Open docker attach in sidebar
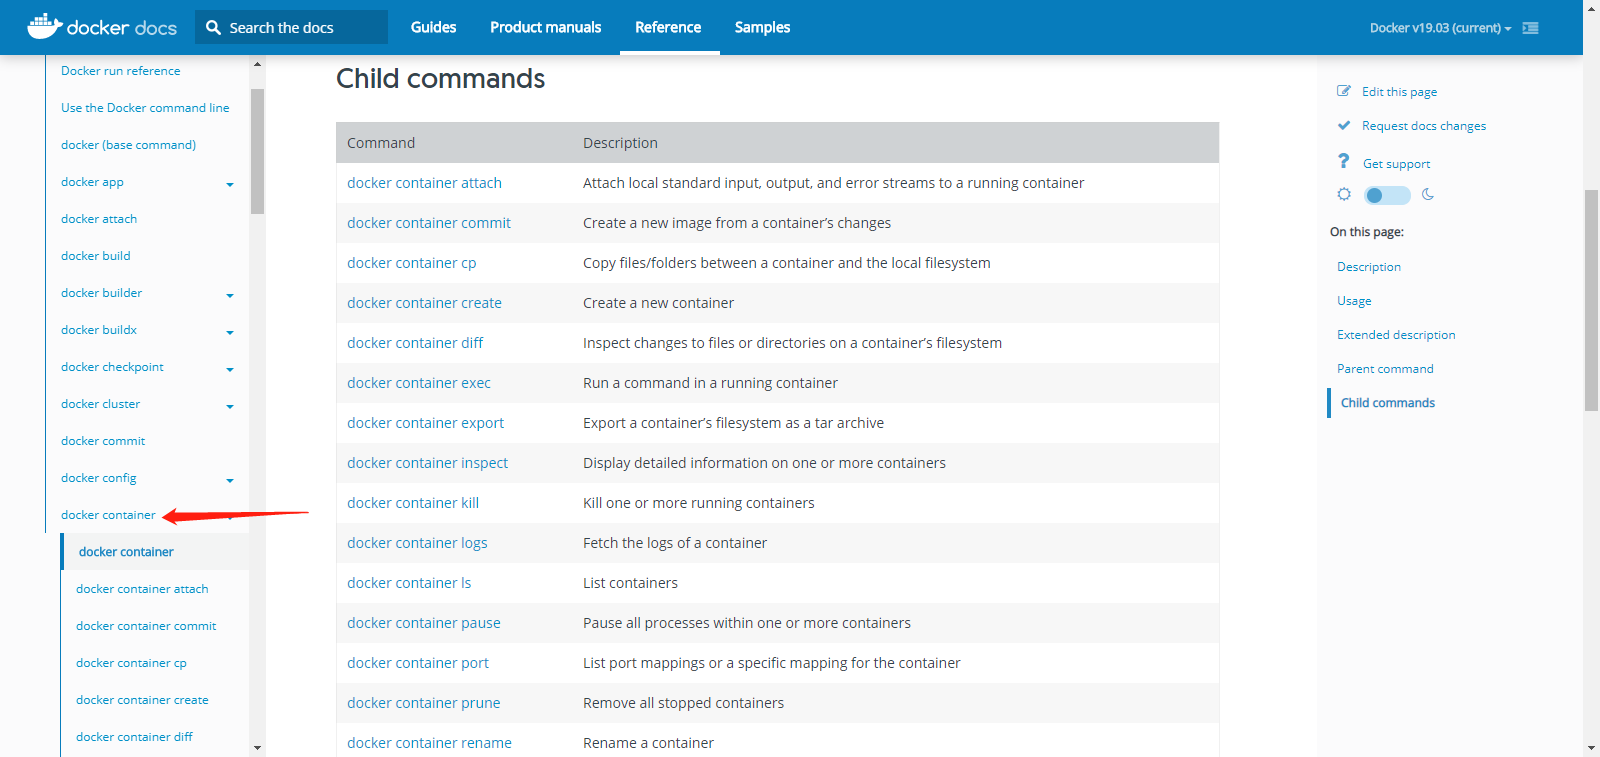The height and width of the screenshot is (757, 1600). click(99, 219)
